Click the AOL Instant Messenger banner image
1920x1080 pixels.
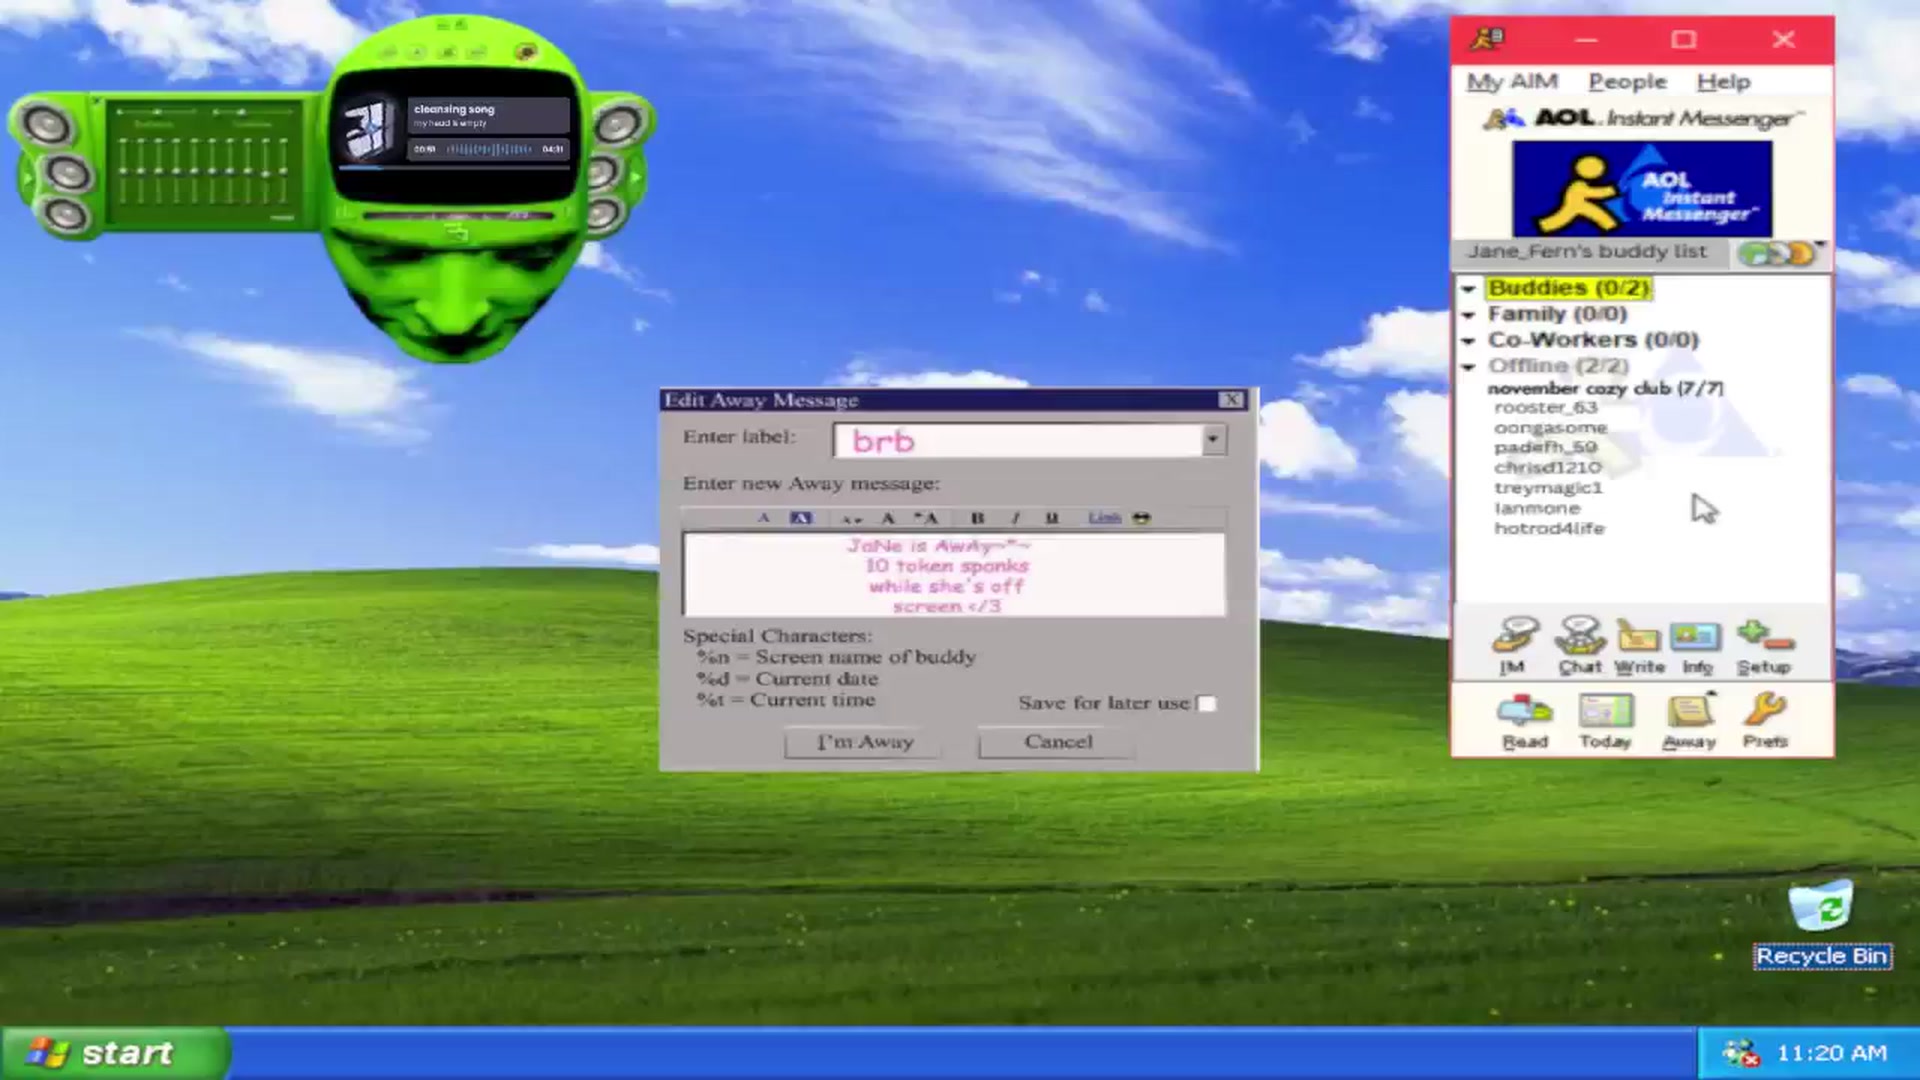click(1642, 189)
